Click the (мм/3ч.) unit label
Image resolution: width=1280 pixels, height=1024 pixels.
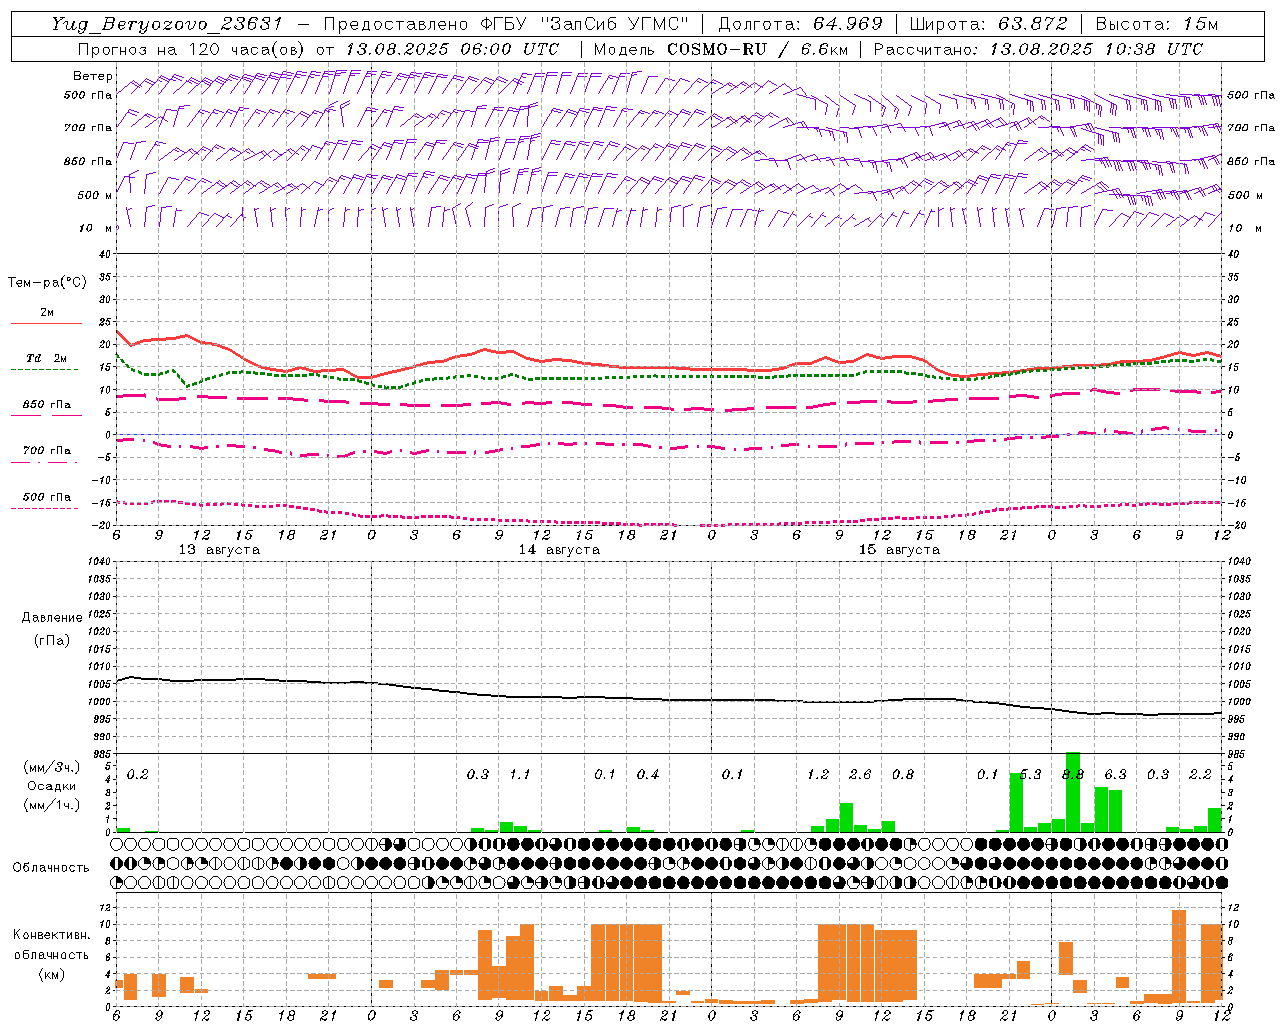coord(51,767)
